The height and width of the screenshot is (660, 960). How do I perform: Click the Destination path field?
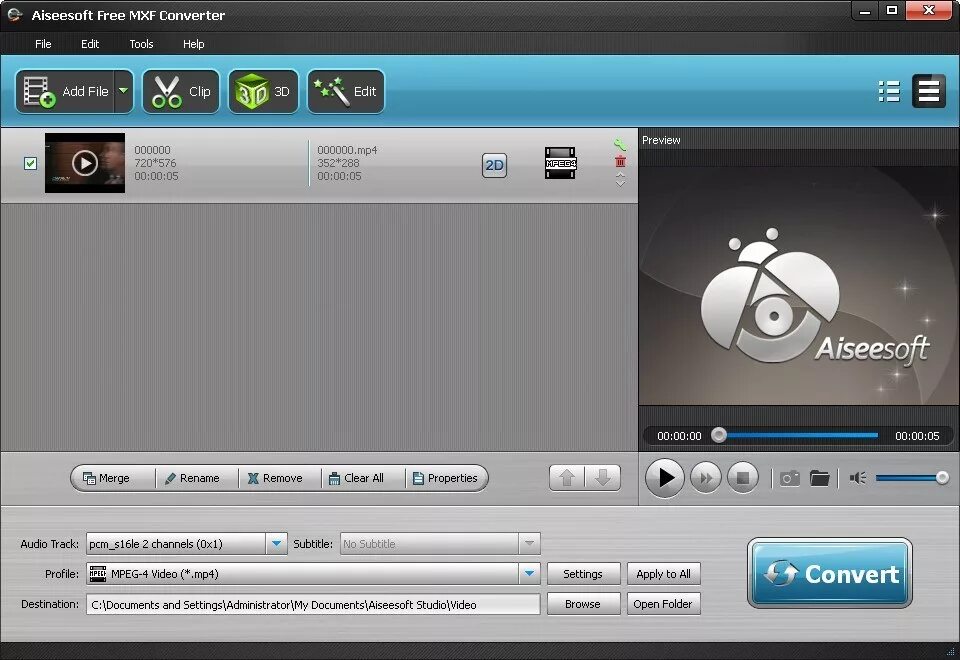313,604
